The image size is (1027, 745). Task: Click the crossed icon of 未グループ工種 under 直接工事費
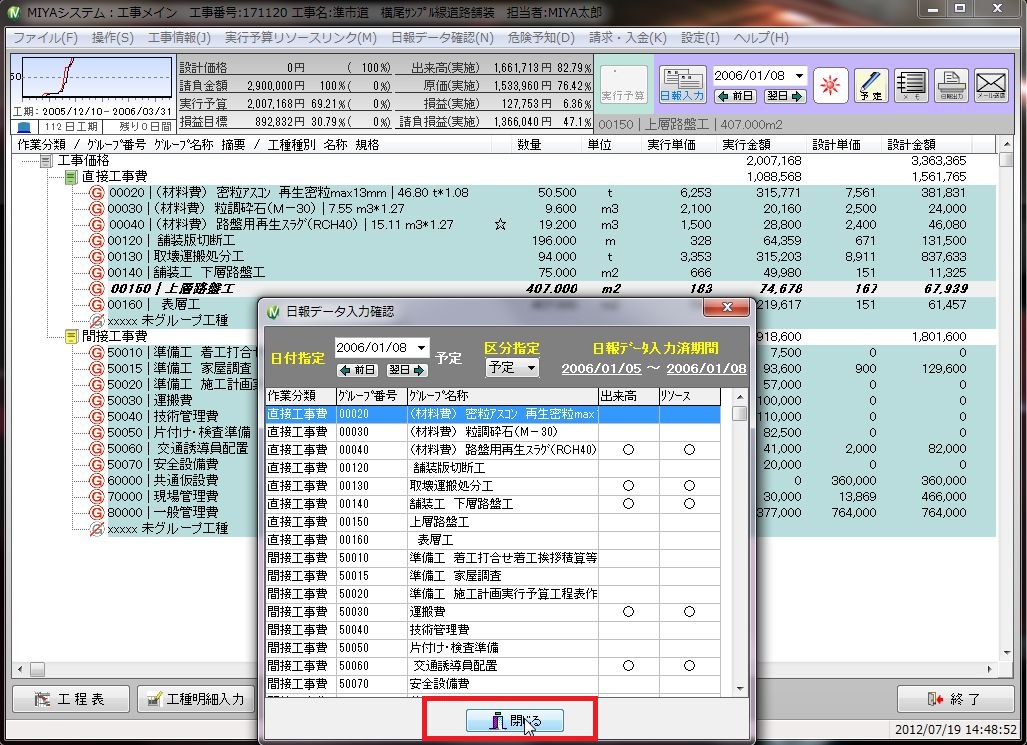coord(96,320)
